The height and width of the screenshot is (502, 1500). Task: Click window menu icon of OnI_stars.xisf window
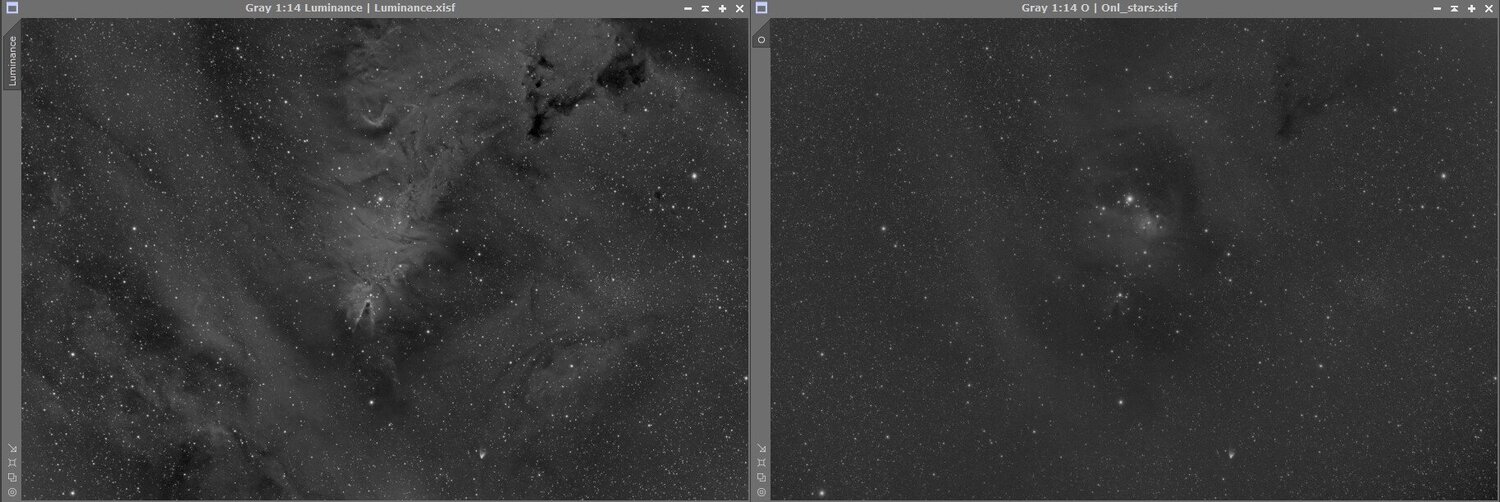[x=761, y=8]
